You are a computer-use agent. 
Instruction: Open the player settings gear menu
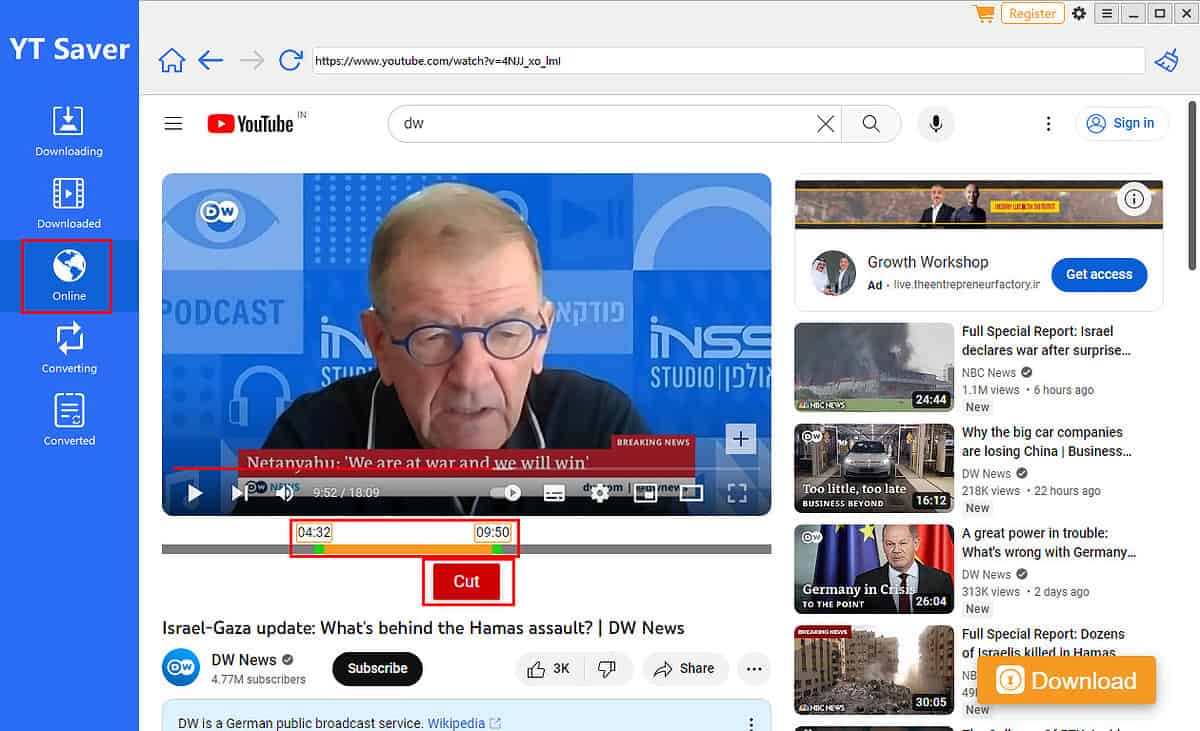pos(598,492)
